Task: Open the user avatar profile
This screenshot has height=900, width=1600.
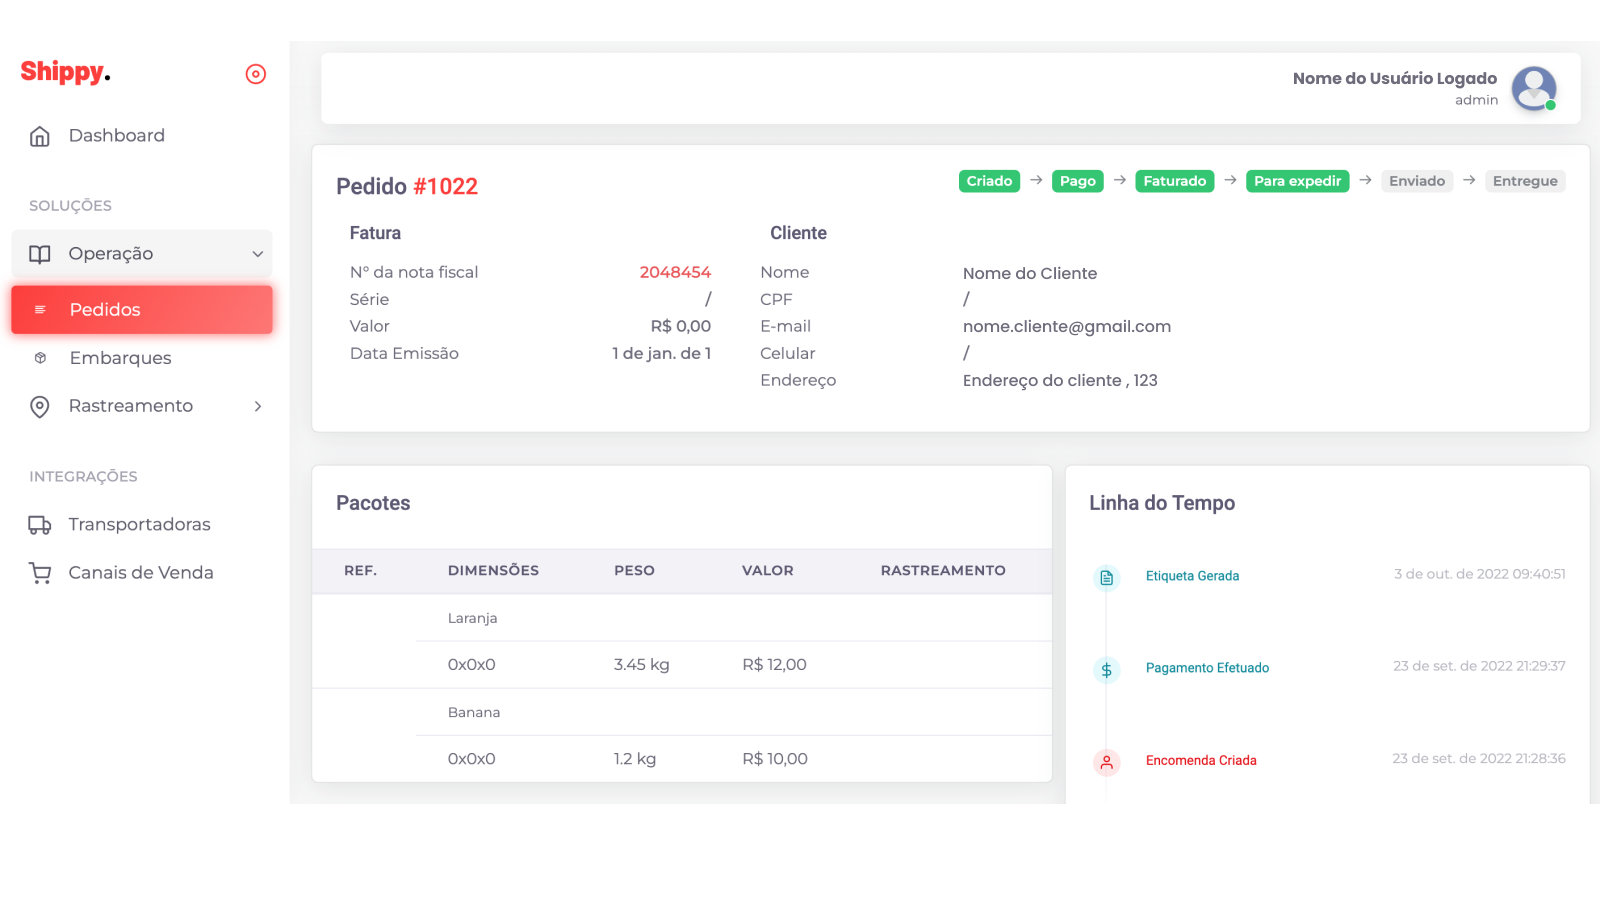Action: coord(1533,89)
